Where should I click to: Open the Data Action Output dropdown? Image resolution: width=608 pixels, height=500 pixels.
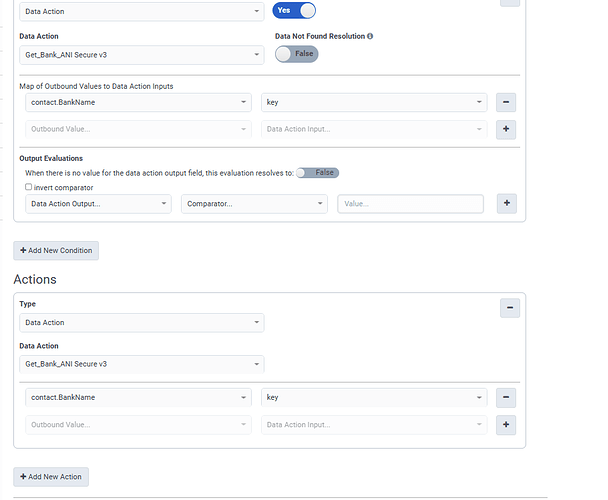(x=98, y=204)
